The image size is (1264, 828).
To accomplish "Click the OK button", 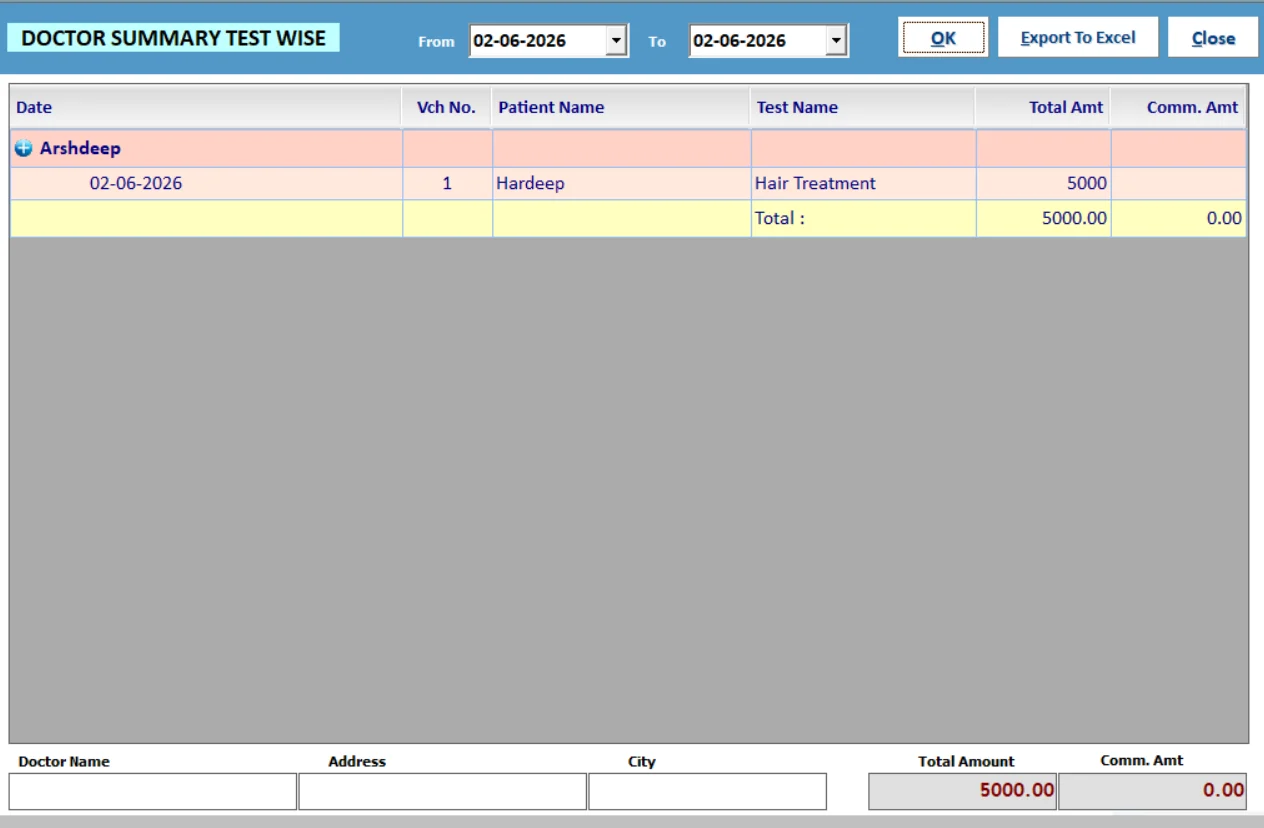I will point(943,38).
